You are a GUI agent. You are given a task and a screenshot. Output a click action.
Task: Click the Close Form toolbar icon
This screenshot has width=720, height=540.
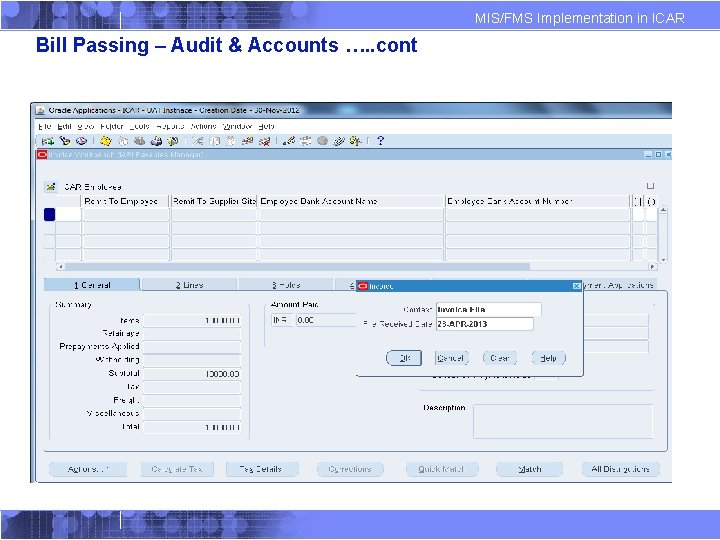click(x=173, y=141)
